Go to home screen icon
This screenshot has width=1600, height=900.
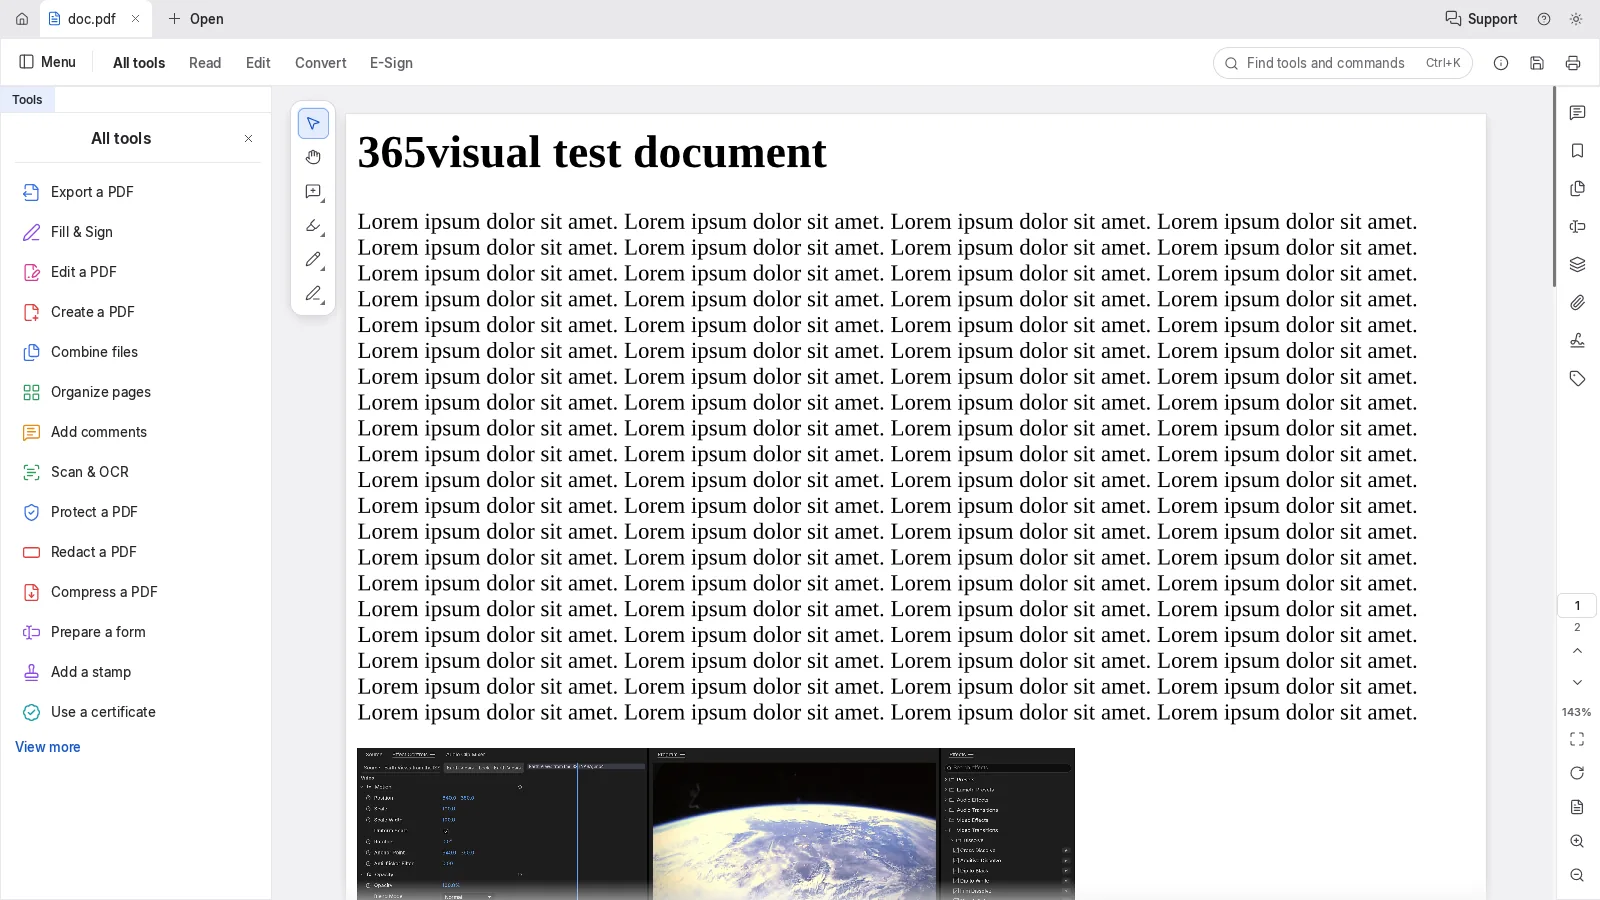tap(22, 19)
